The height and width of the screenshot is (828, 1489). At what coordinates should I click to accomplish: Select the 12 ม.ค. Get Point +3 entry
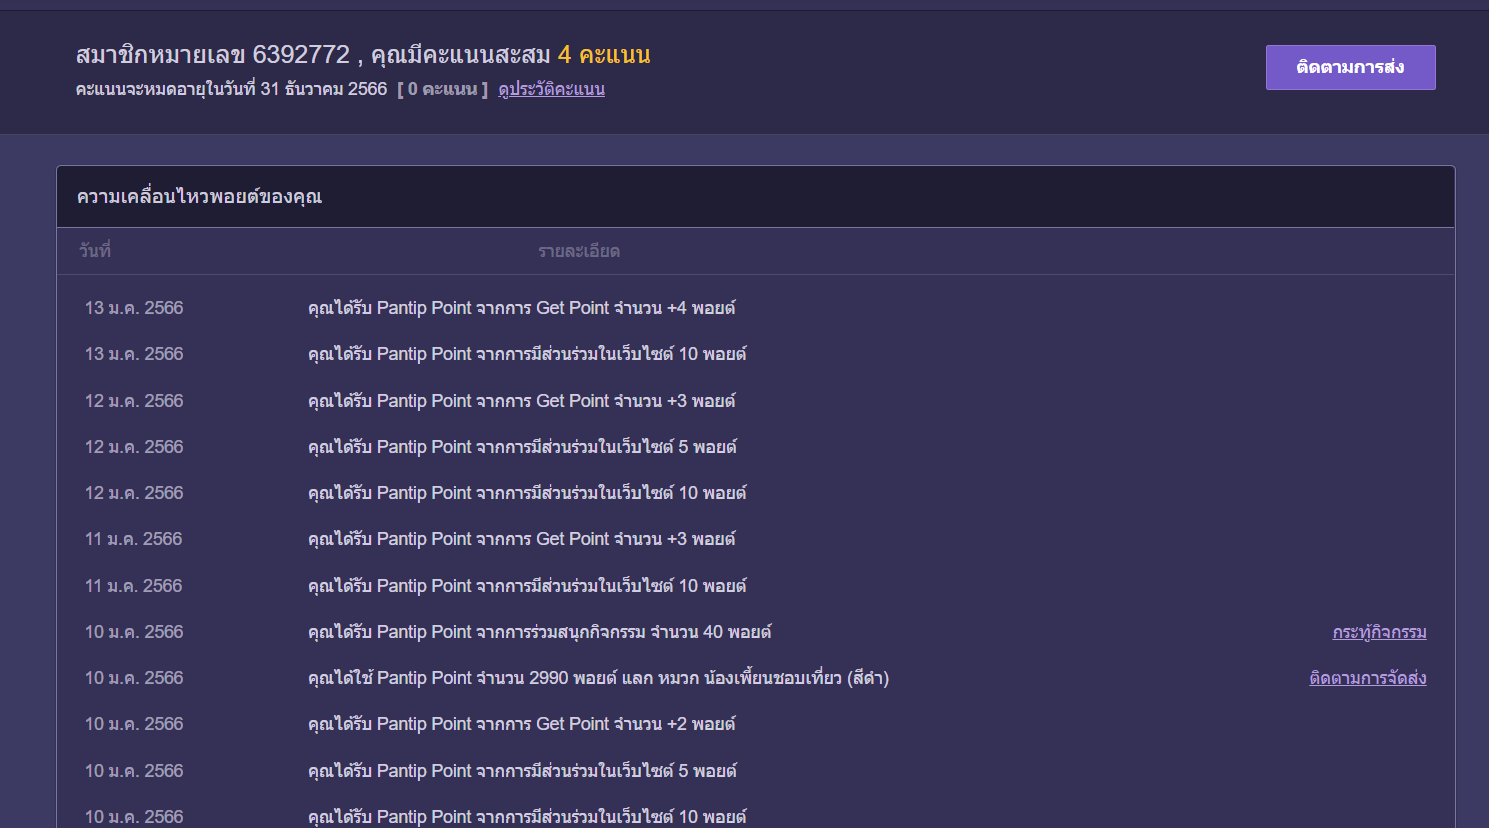tap(521, 401)
